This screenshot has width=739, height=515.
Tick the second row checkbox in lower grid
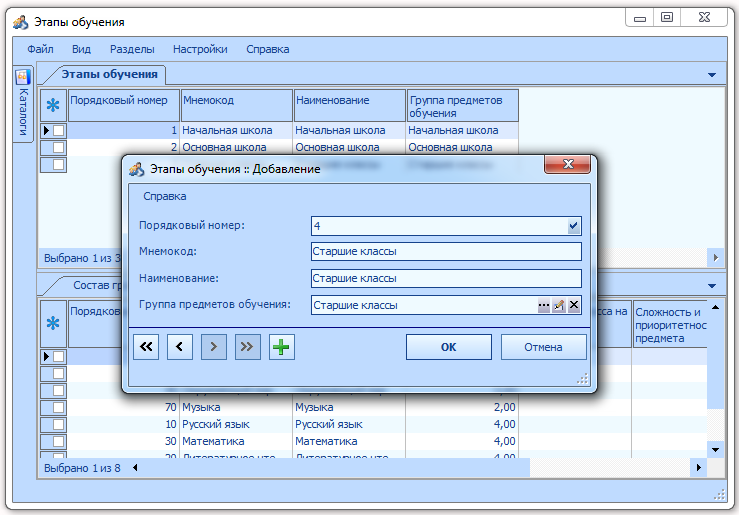click(58, 374)
